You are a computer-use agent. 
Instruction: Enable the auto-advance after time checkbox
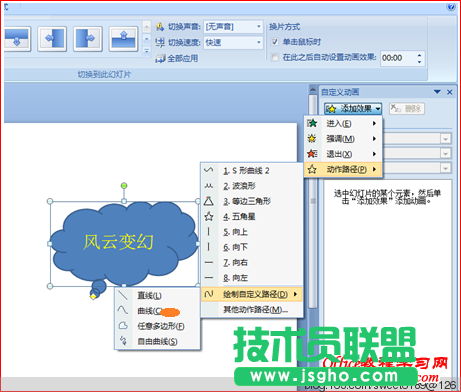click(275, 58)
